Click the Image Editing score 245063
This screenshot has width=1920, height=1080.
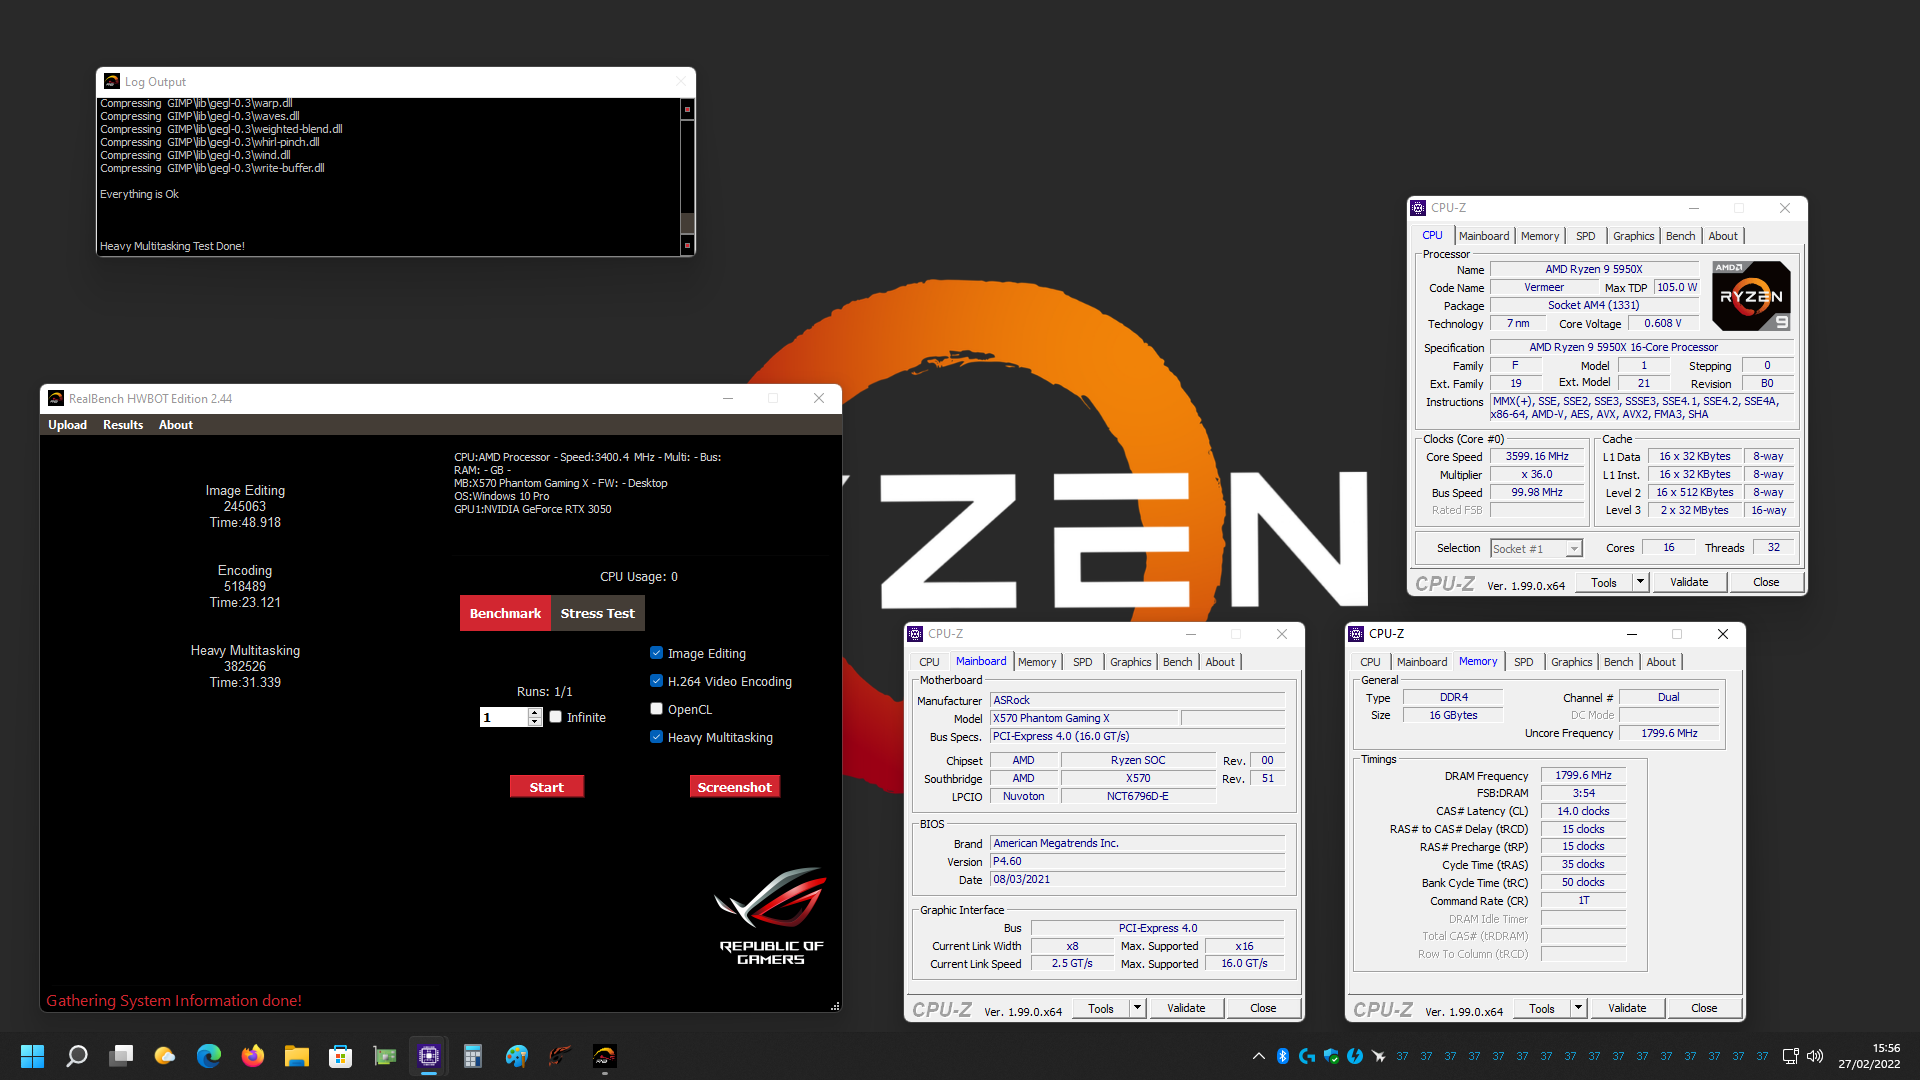(245, 506)
